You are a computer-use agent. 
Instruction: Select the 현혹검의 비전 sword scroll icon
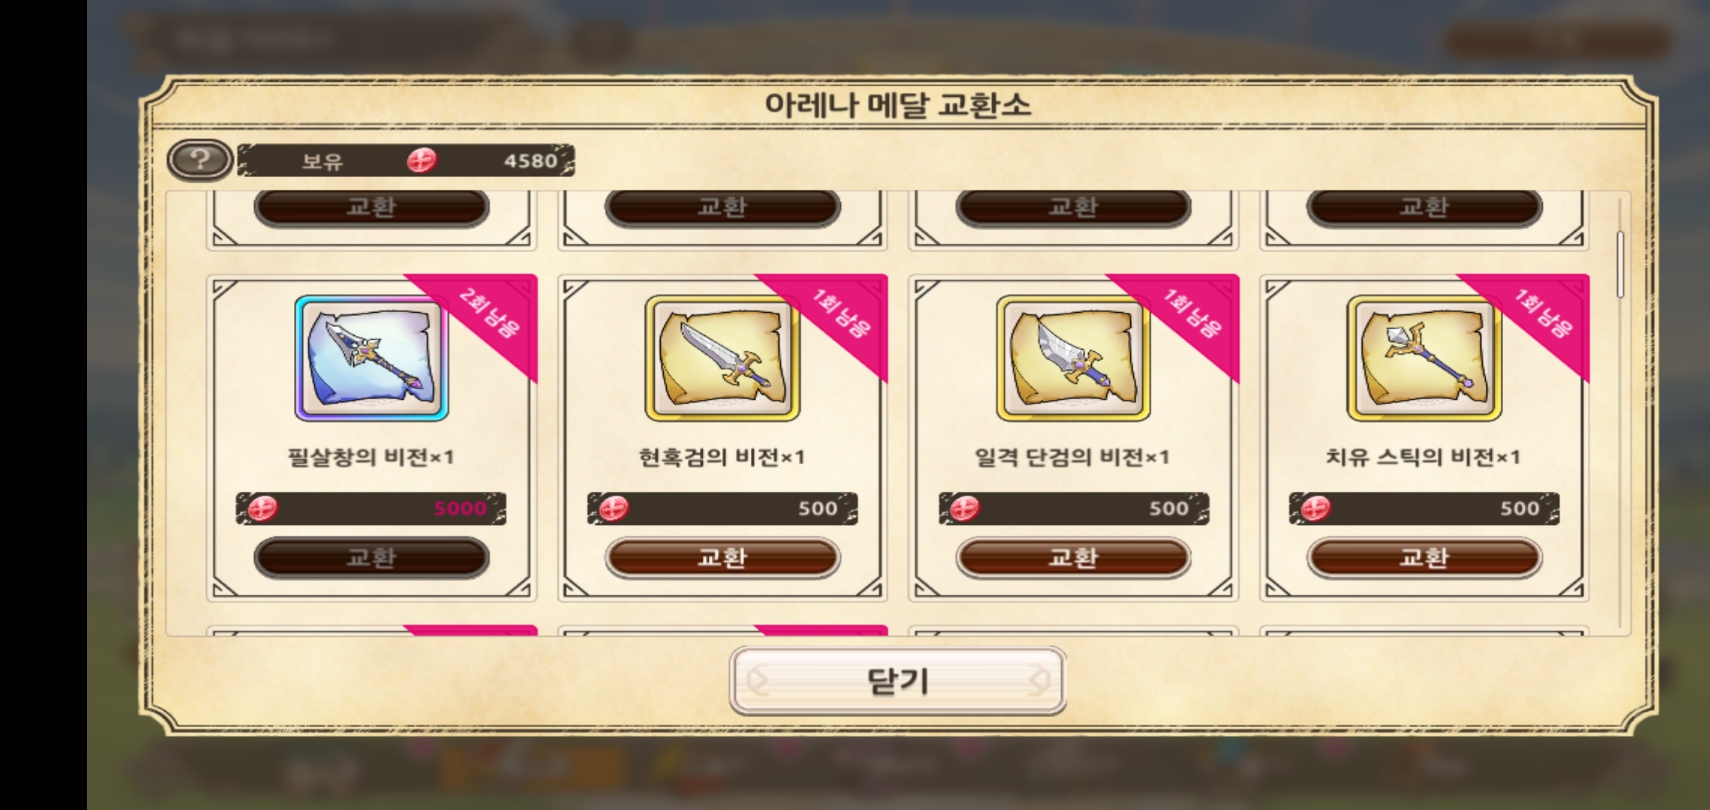click(722, 358)
